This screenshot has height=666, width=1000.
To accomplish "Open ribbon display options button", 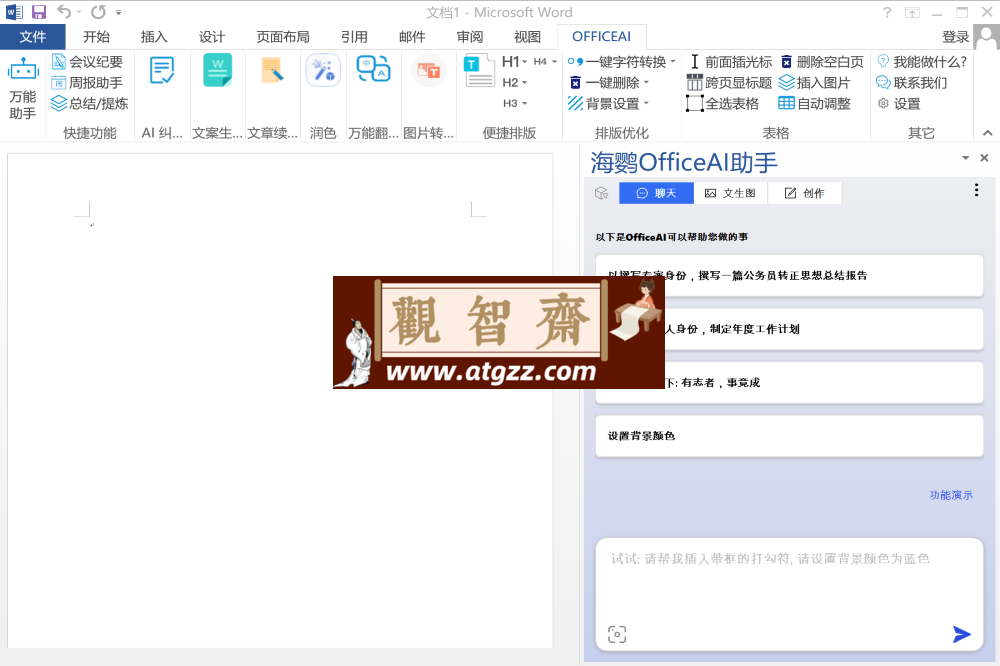I will [913, 12].
